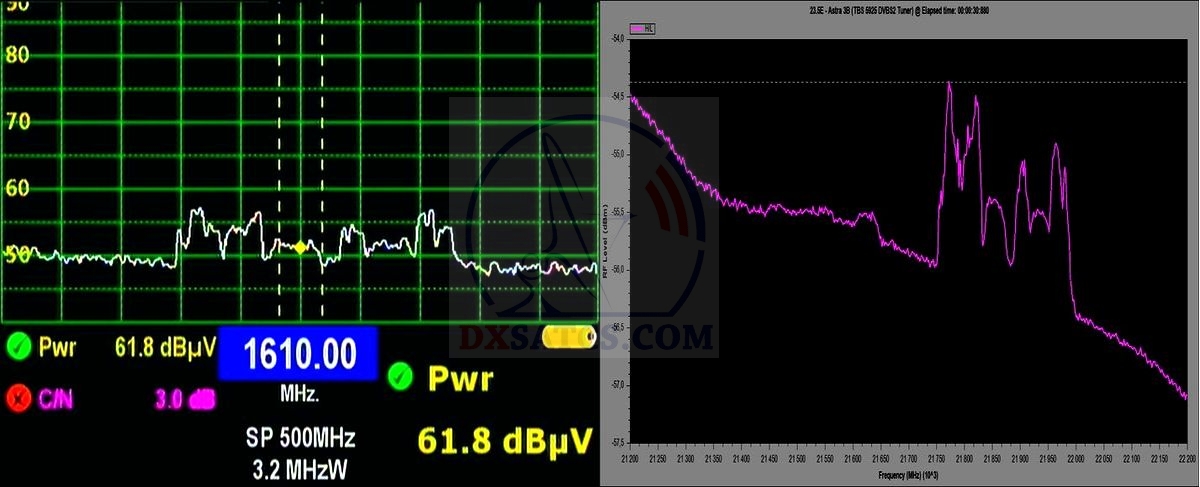
Task: Click the Astra 3B chart title
Action: 900,11
